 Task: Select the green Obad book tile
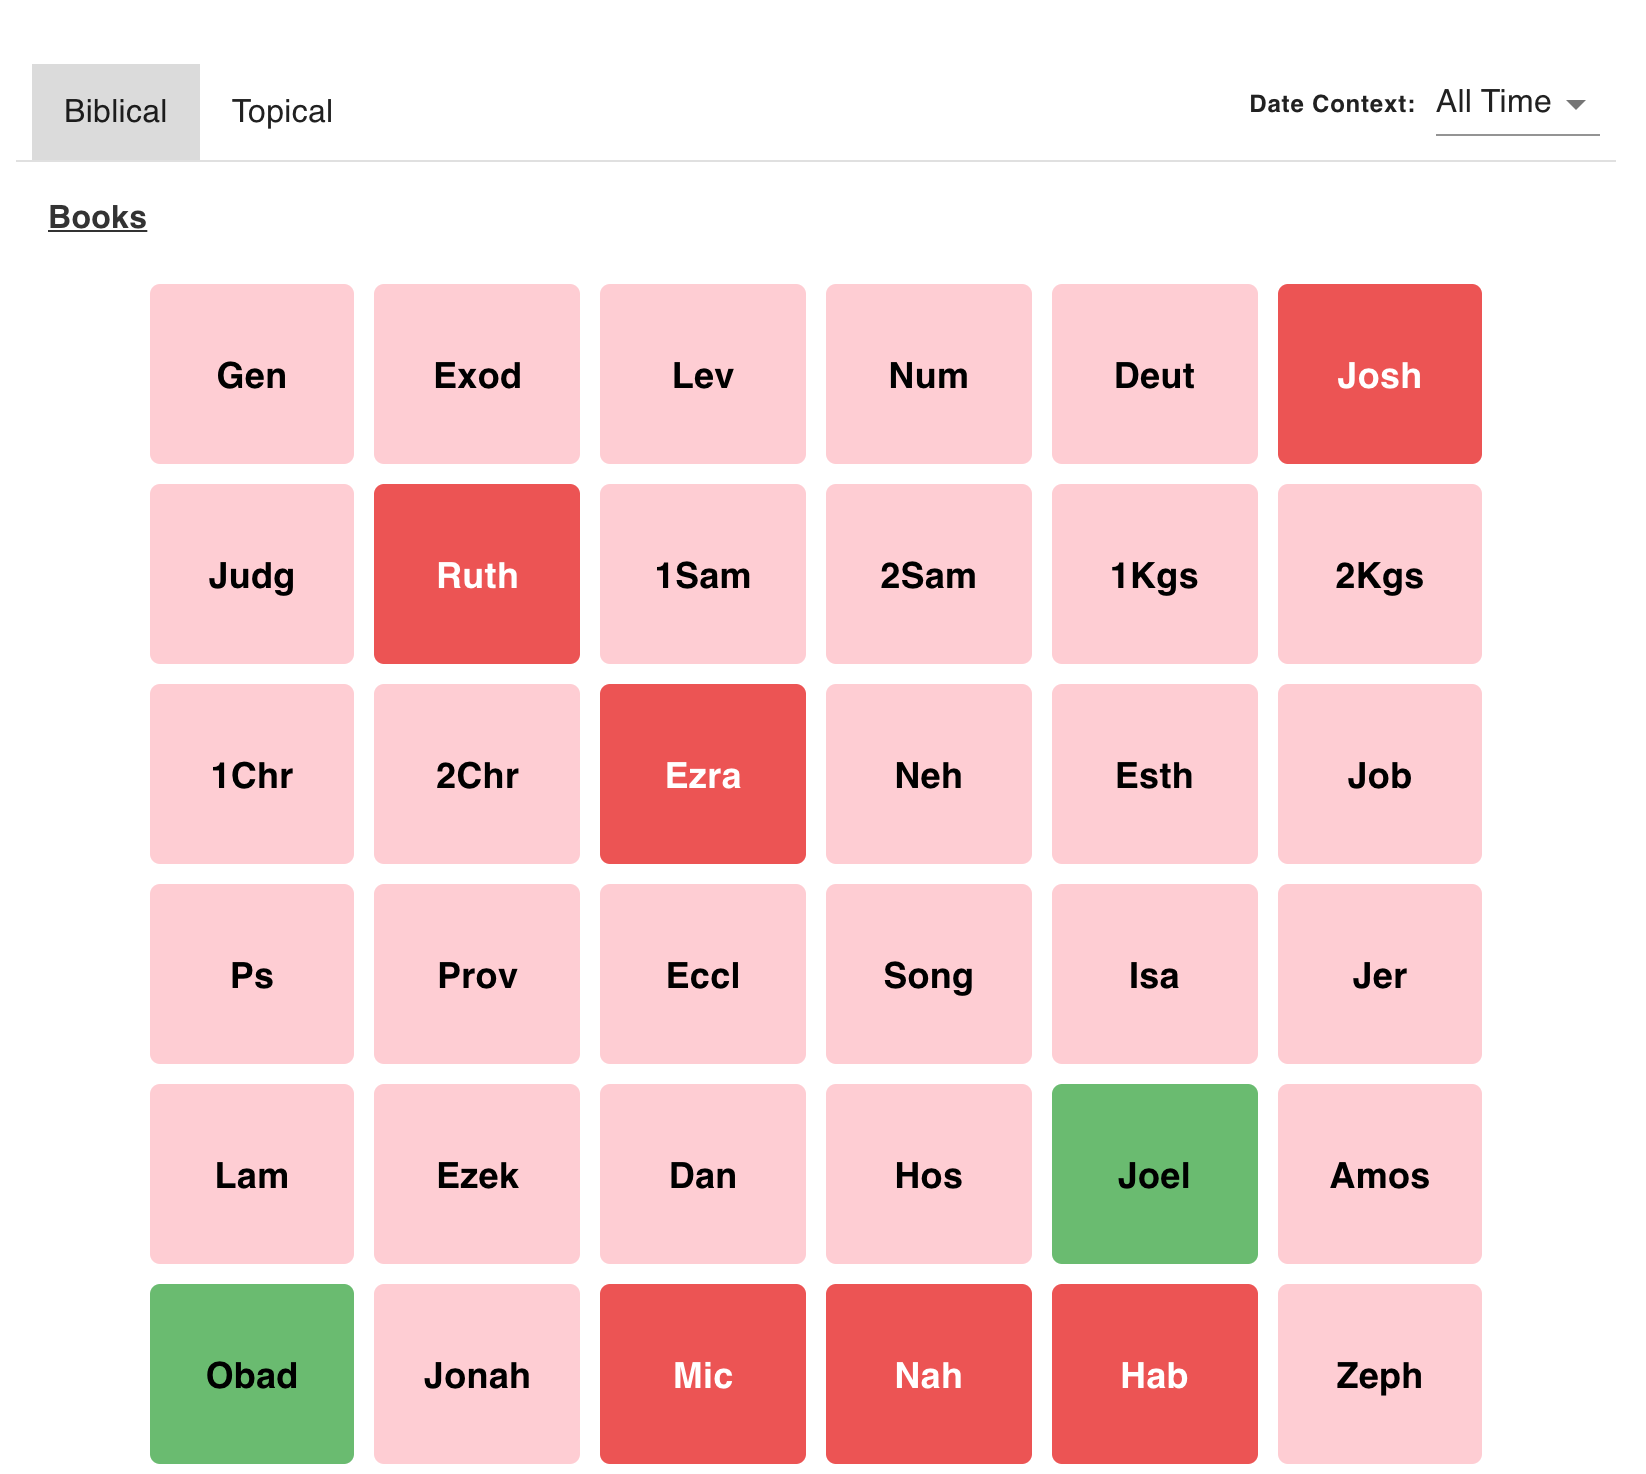pyautogui.click(x=252, y=1374)
